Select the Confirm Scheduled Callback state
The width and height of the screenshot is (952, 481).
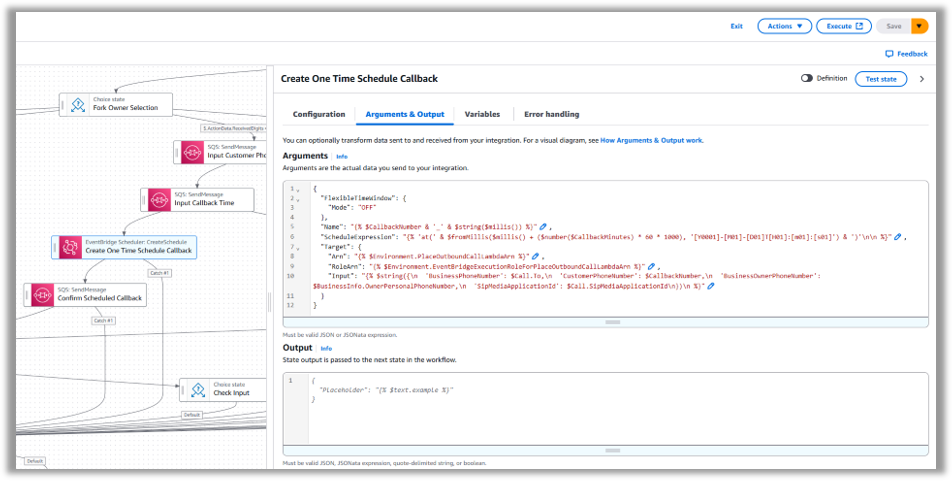pyautogui.click(x=86, y=295)
